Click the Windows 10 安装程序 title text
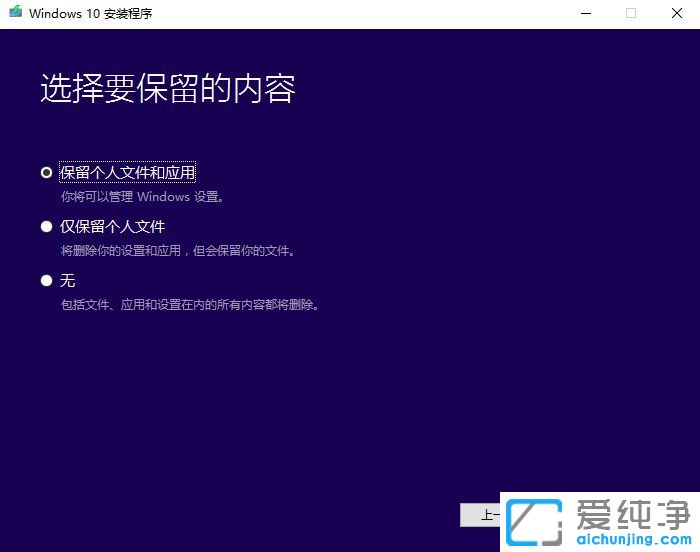700x552 pixels. pyautogui.click(x=91, y=14)
